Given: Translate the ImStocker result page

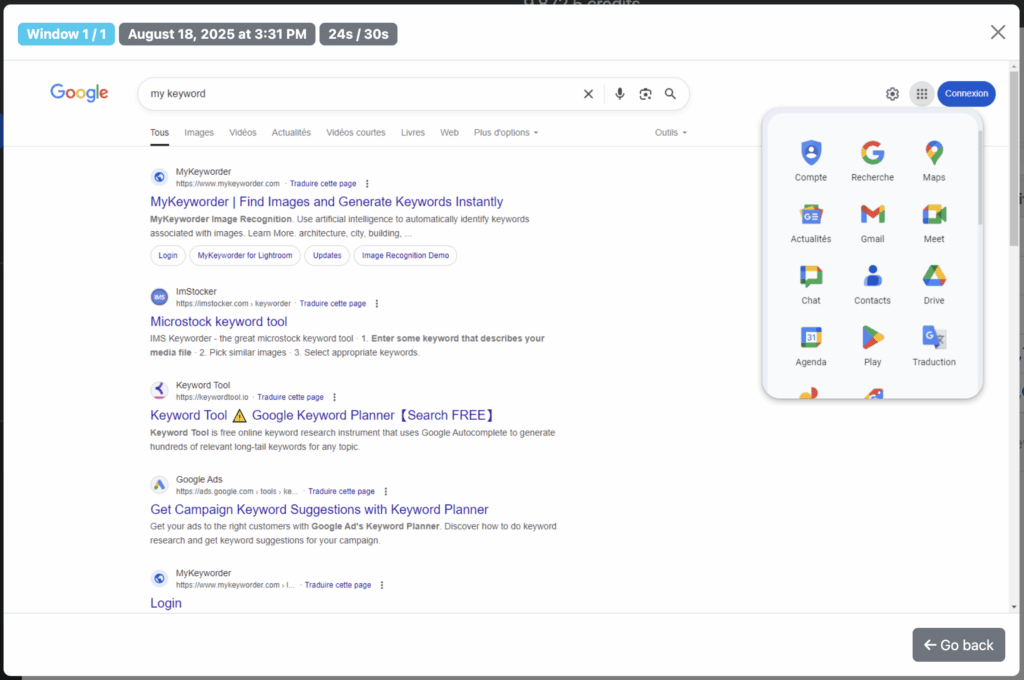Looking at the screenshot, I should click(333, 303).
